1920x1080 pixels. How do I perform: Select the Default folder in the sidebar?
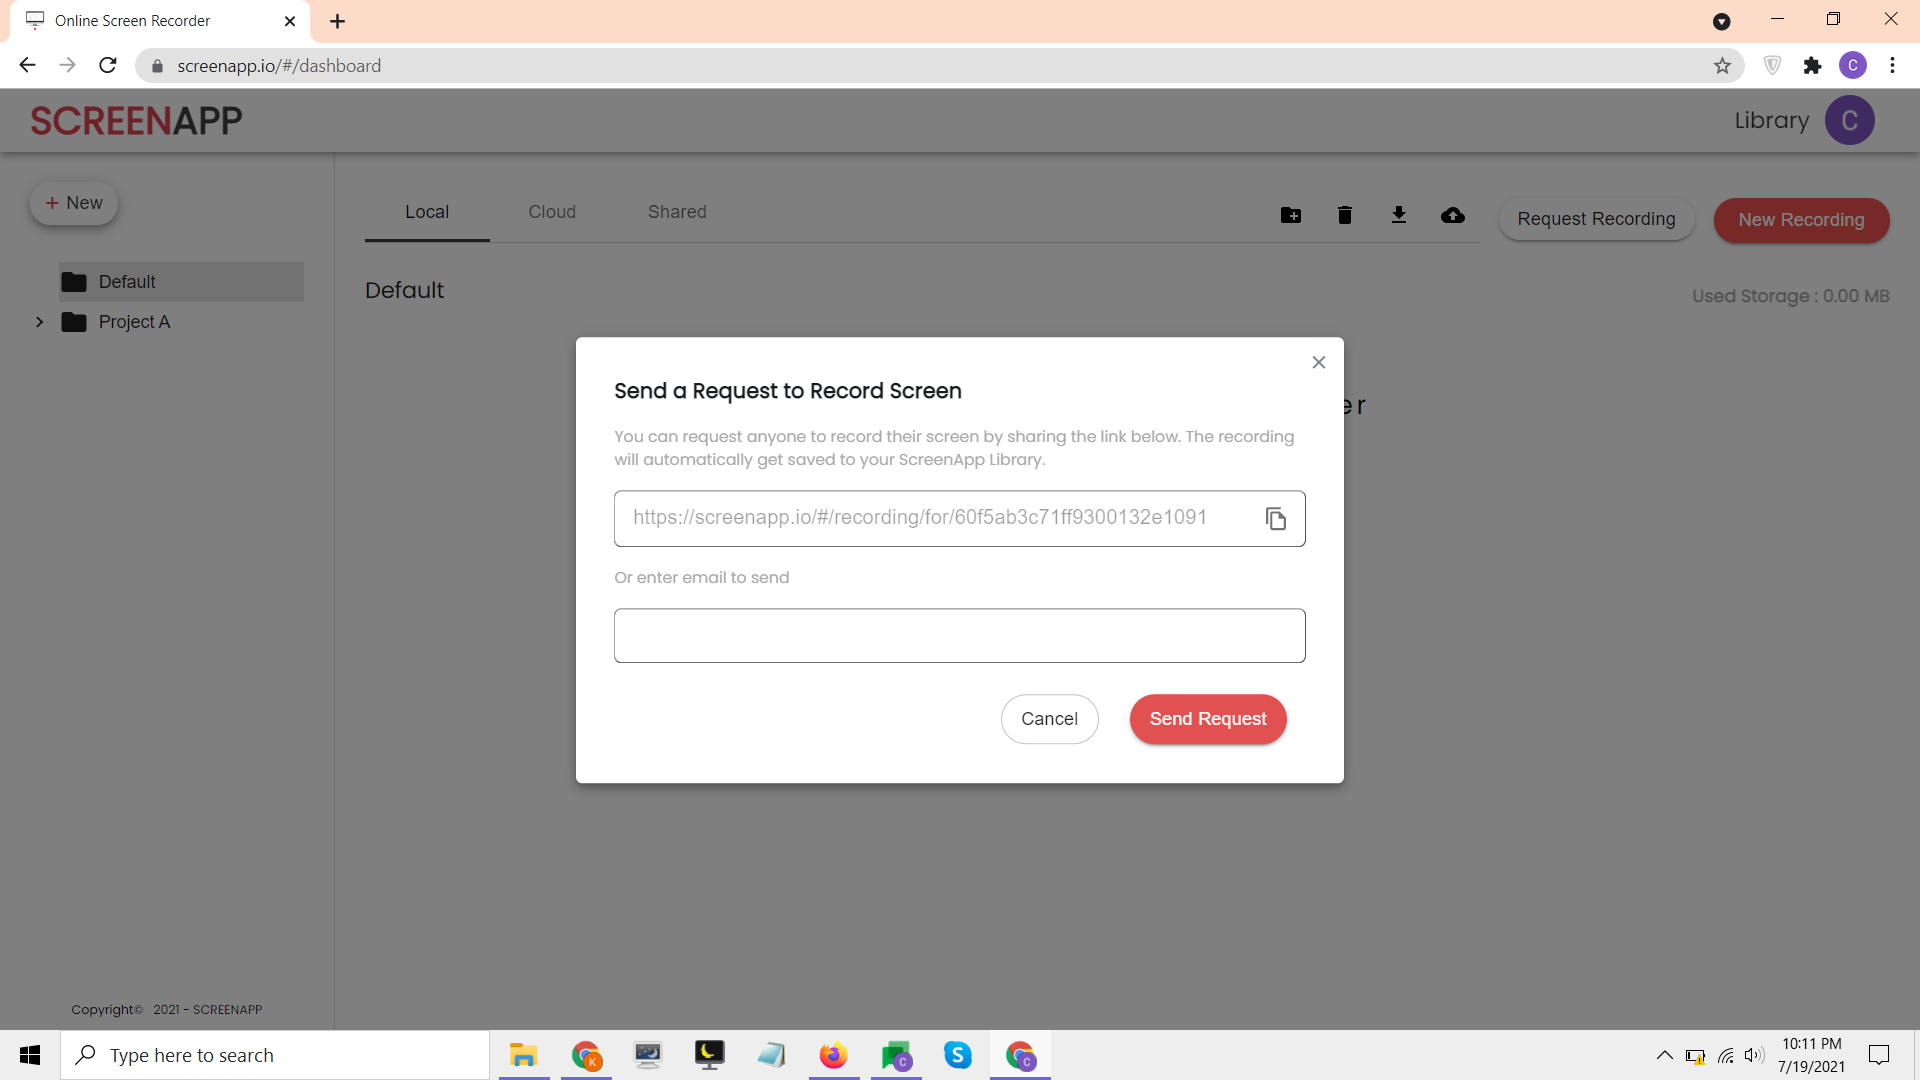[x=127, y=282]
